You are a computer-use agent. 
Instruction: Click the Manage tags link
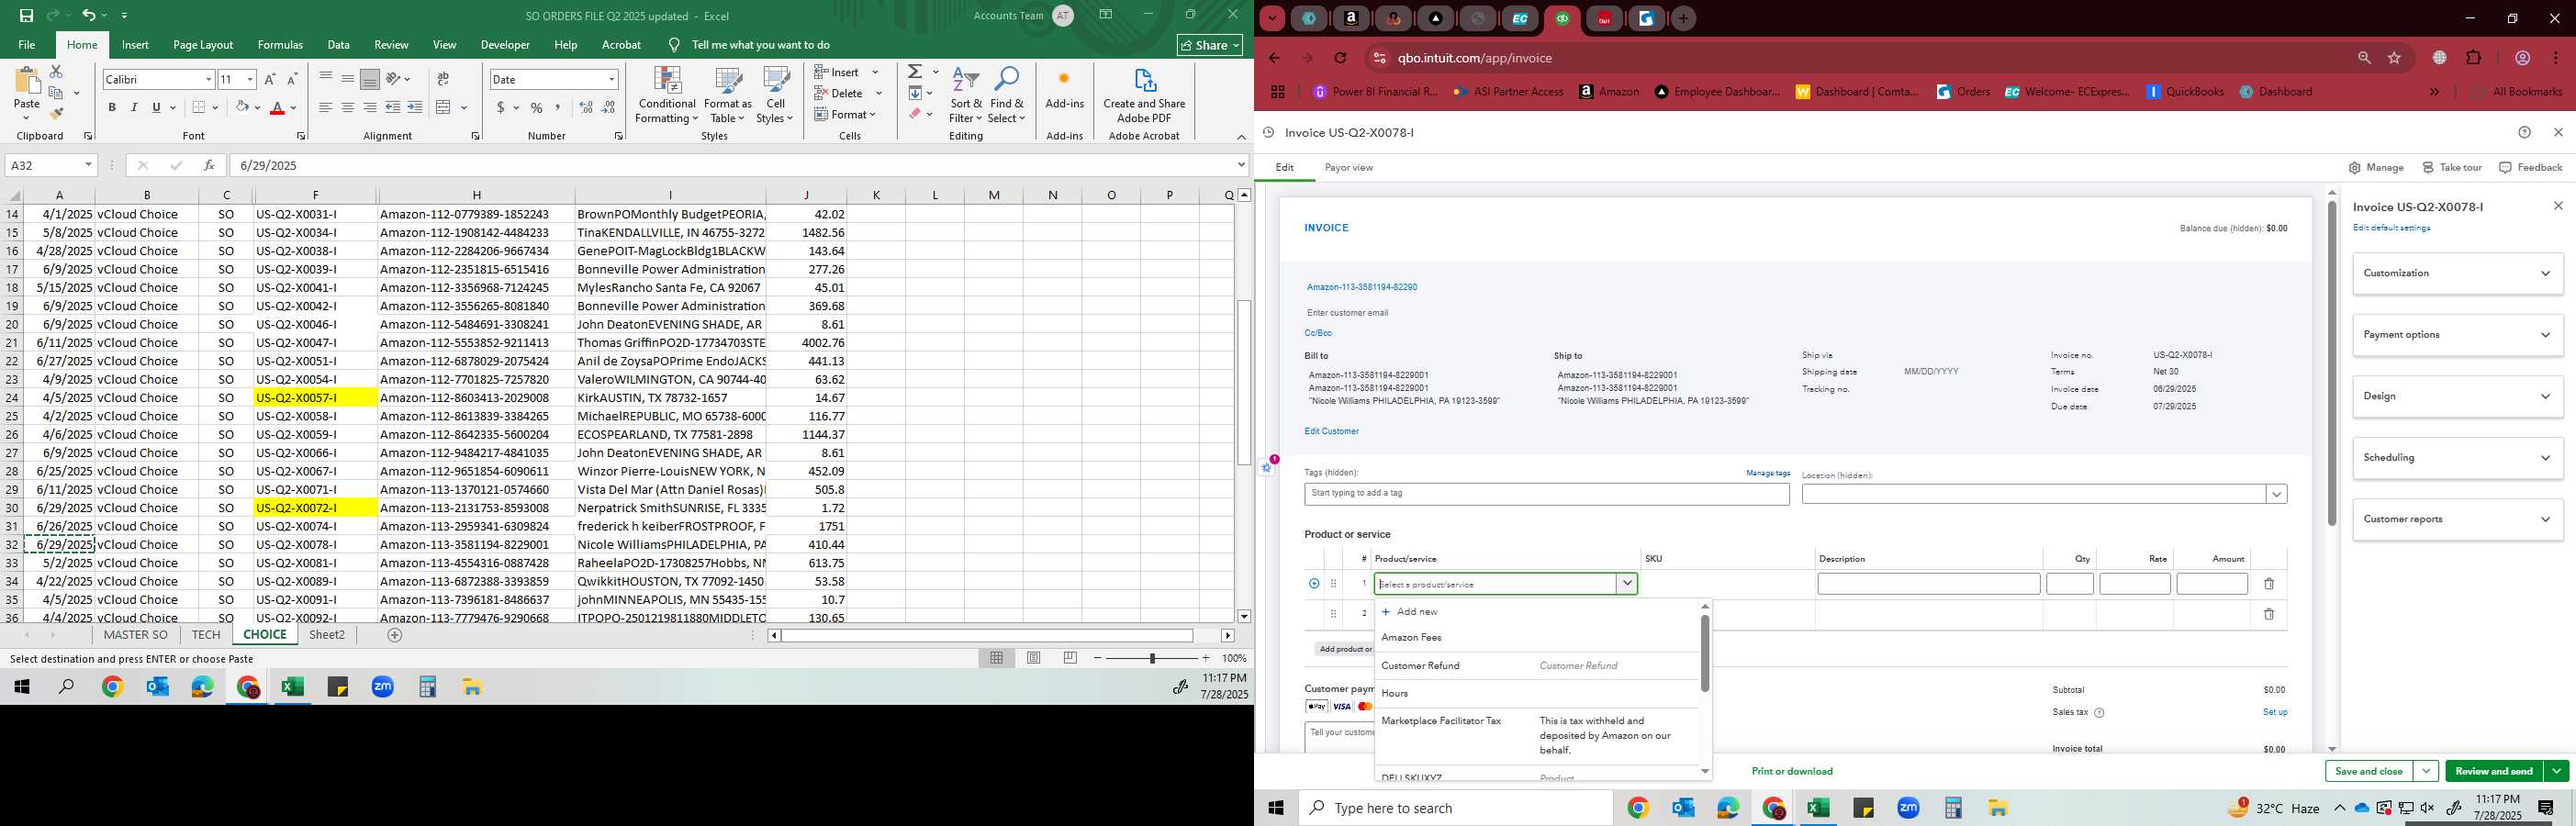[x=1768, y=473]
